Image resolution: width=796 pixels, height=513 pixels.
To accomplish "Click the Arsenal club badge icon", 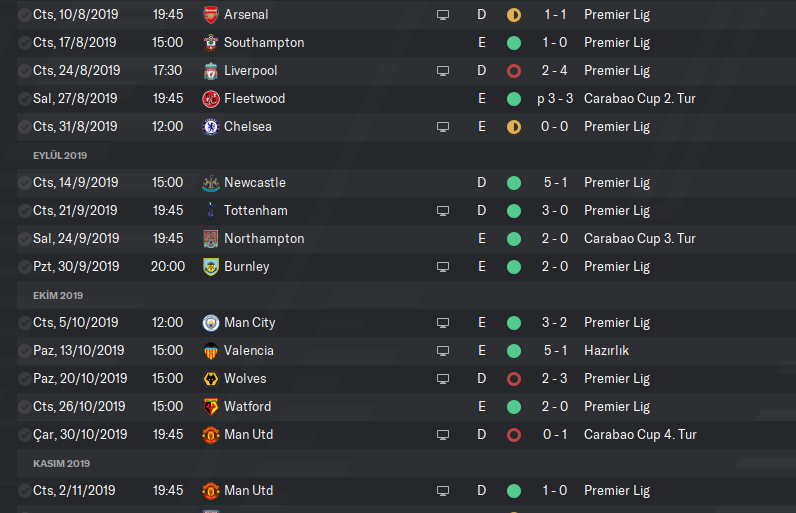I will click(211, 15).
